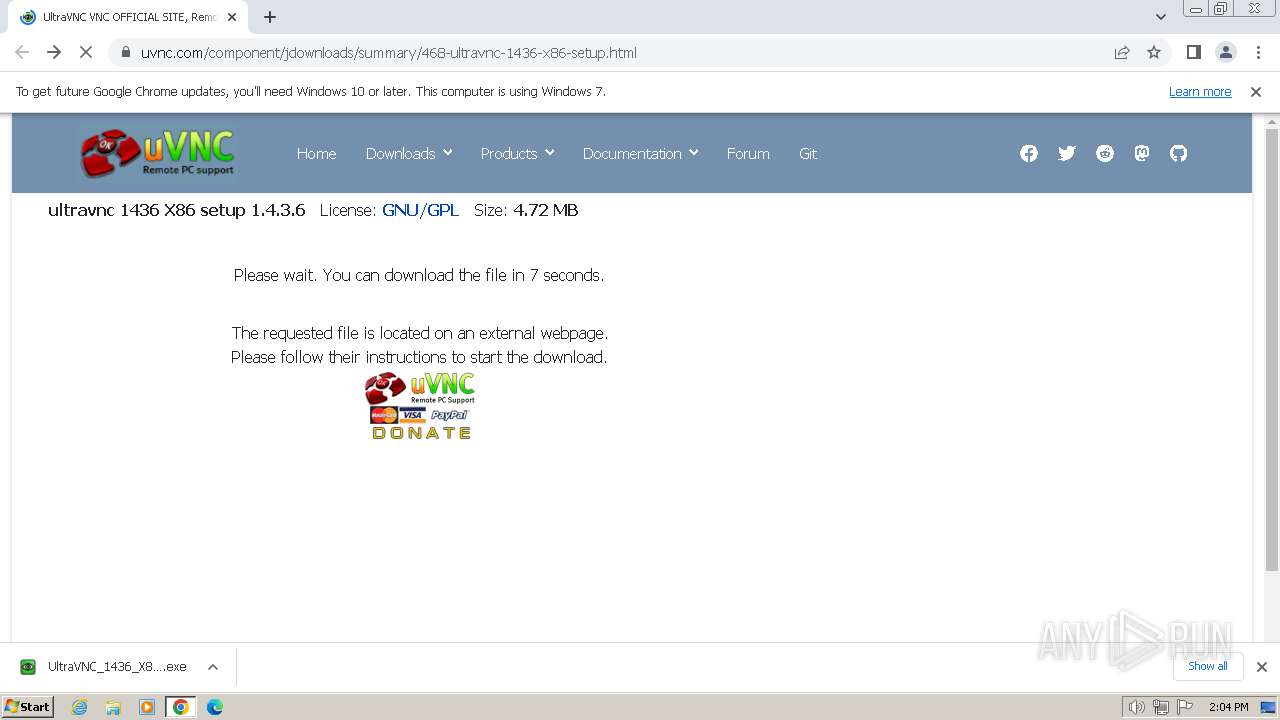Image resolution: width=1280 pixels, height=720 pixels.
Task: Stop loading the page
Action: pos(86,52)
